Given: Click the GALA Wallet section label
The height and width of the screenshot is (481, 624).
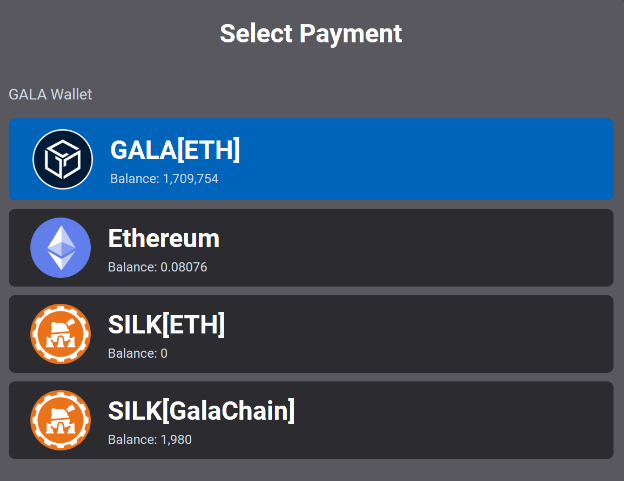Looking at the screenshot, I should (x=51, y=94).
